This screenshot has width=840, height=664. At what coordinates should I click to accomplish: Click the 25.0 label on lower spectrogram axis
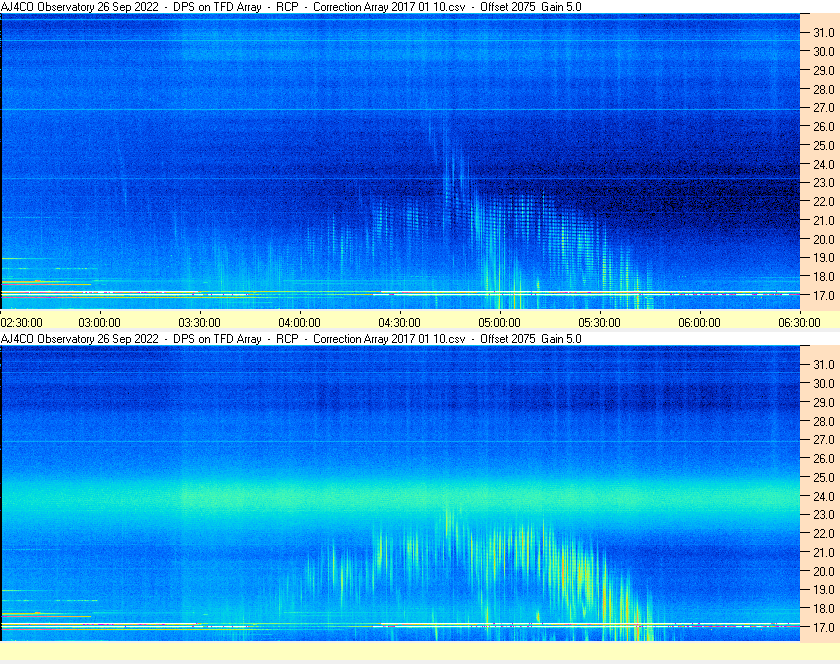tap(824, 477)
